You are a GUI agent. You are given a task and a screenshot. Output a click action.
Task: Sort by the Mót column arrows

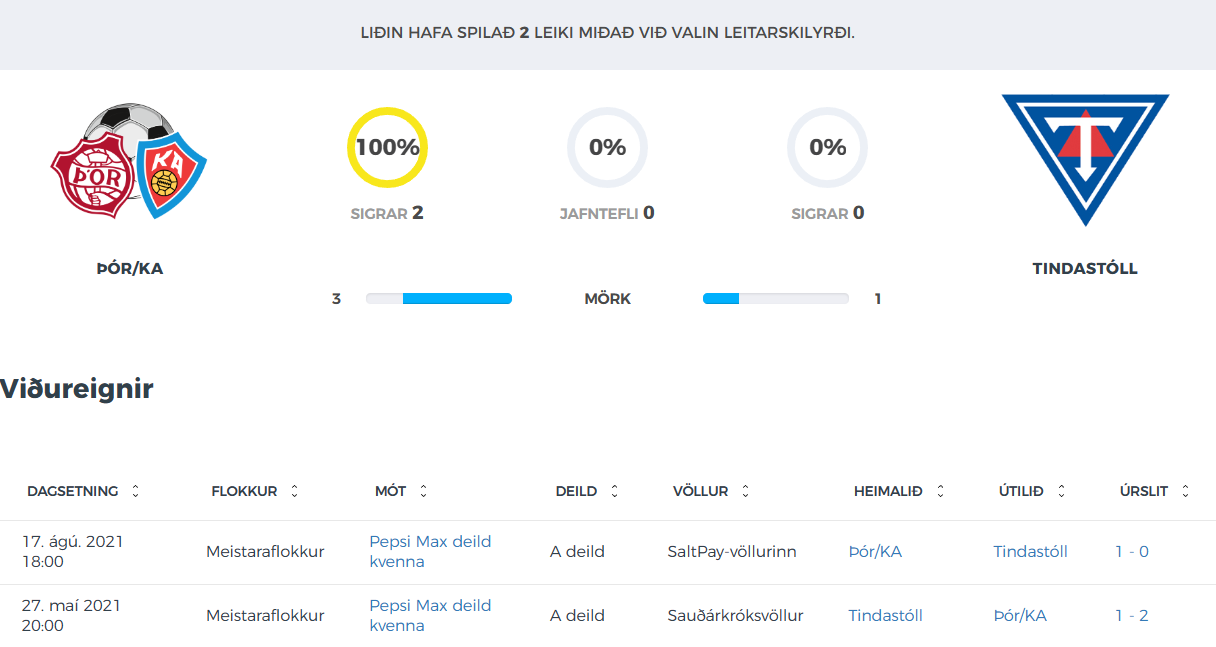point(423,491)
